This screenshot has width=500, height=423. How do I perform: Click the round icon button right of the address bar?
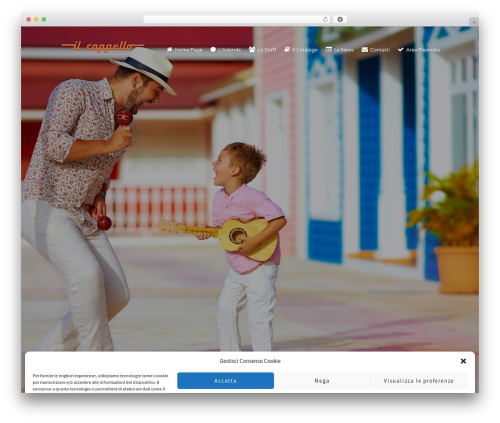coord(340,19)
